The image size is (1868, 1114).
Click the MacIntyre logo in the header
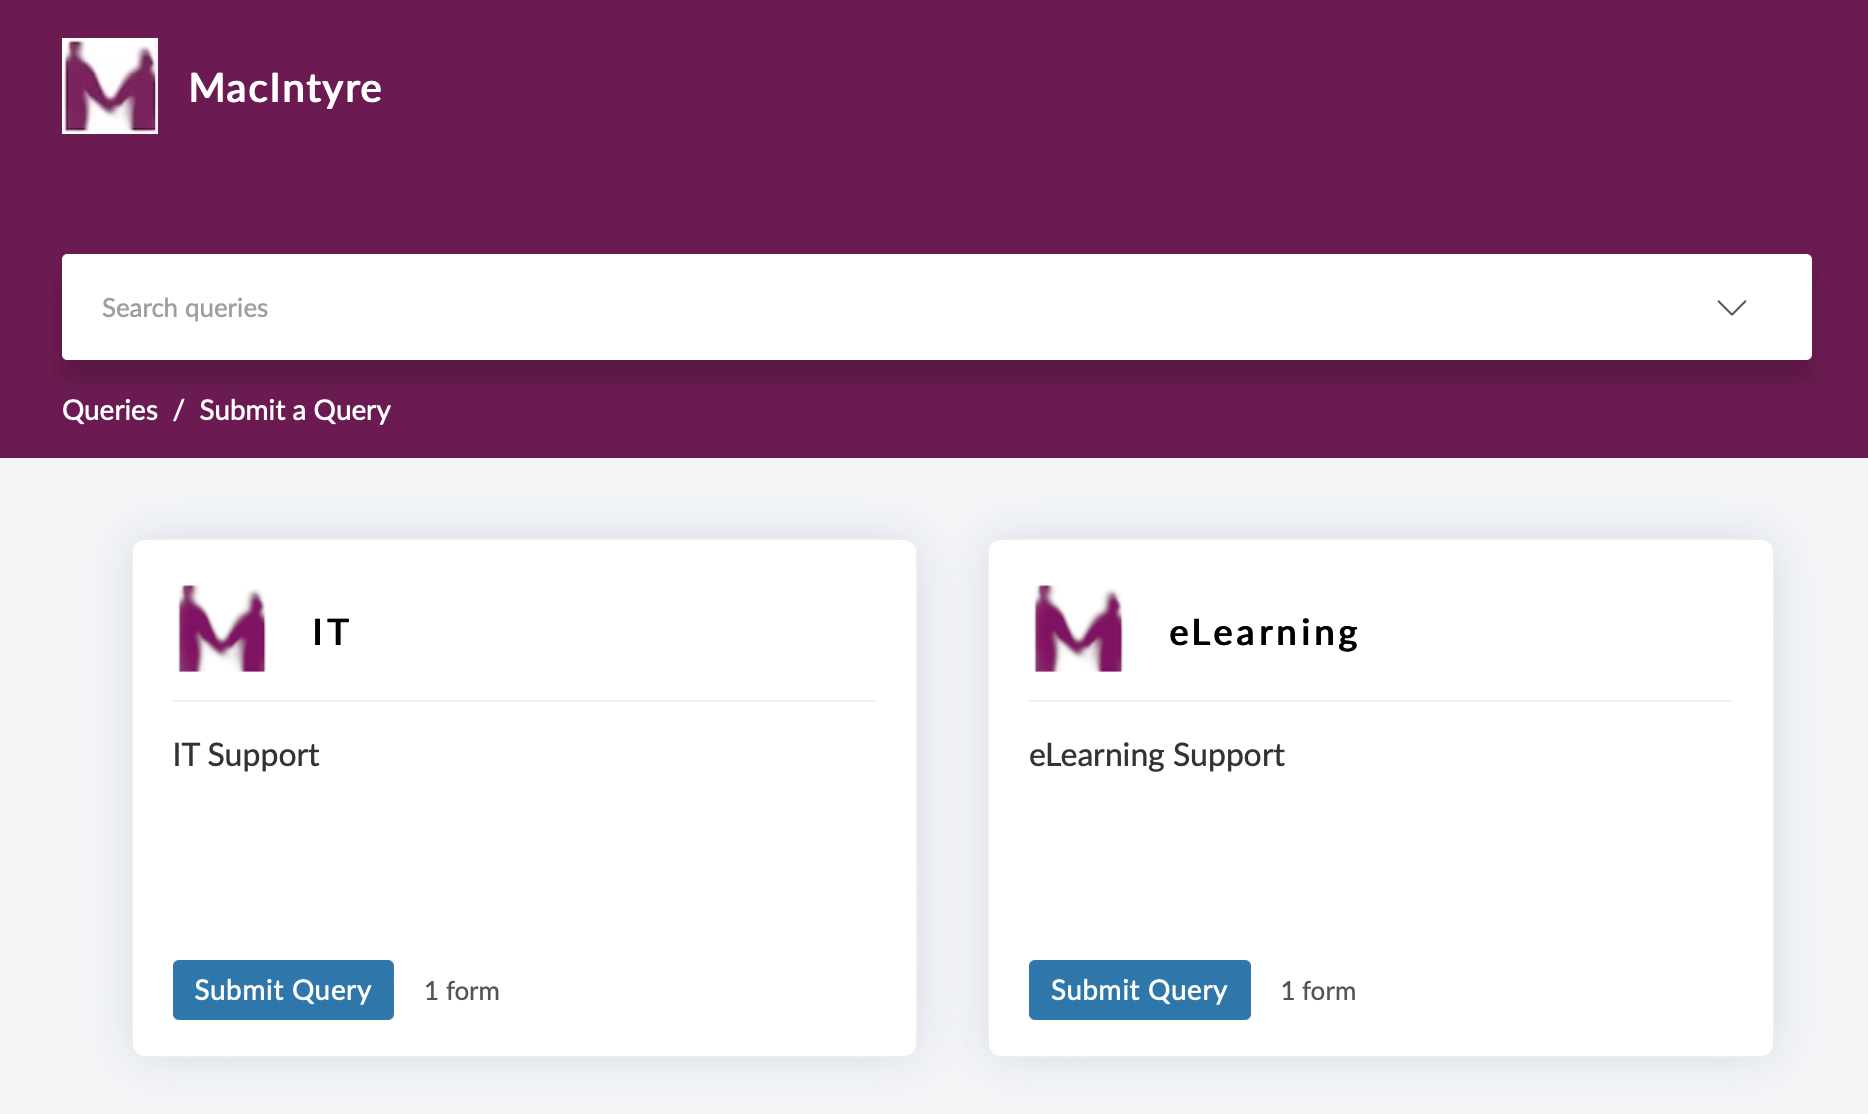110,86
